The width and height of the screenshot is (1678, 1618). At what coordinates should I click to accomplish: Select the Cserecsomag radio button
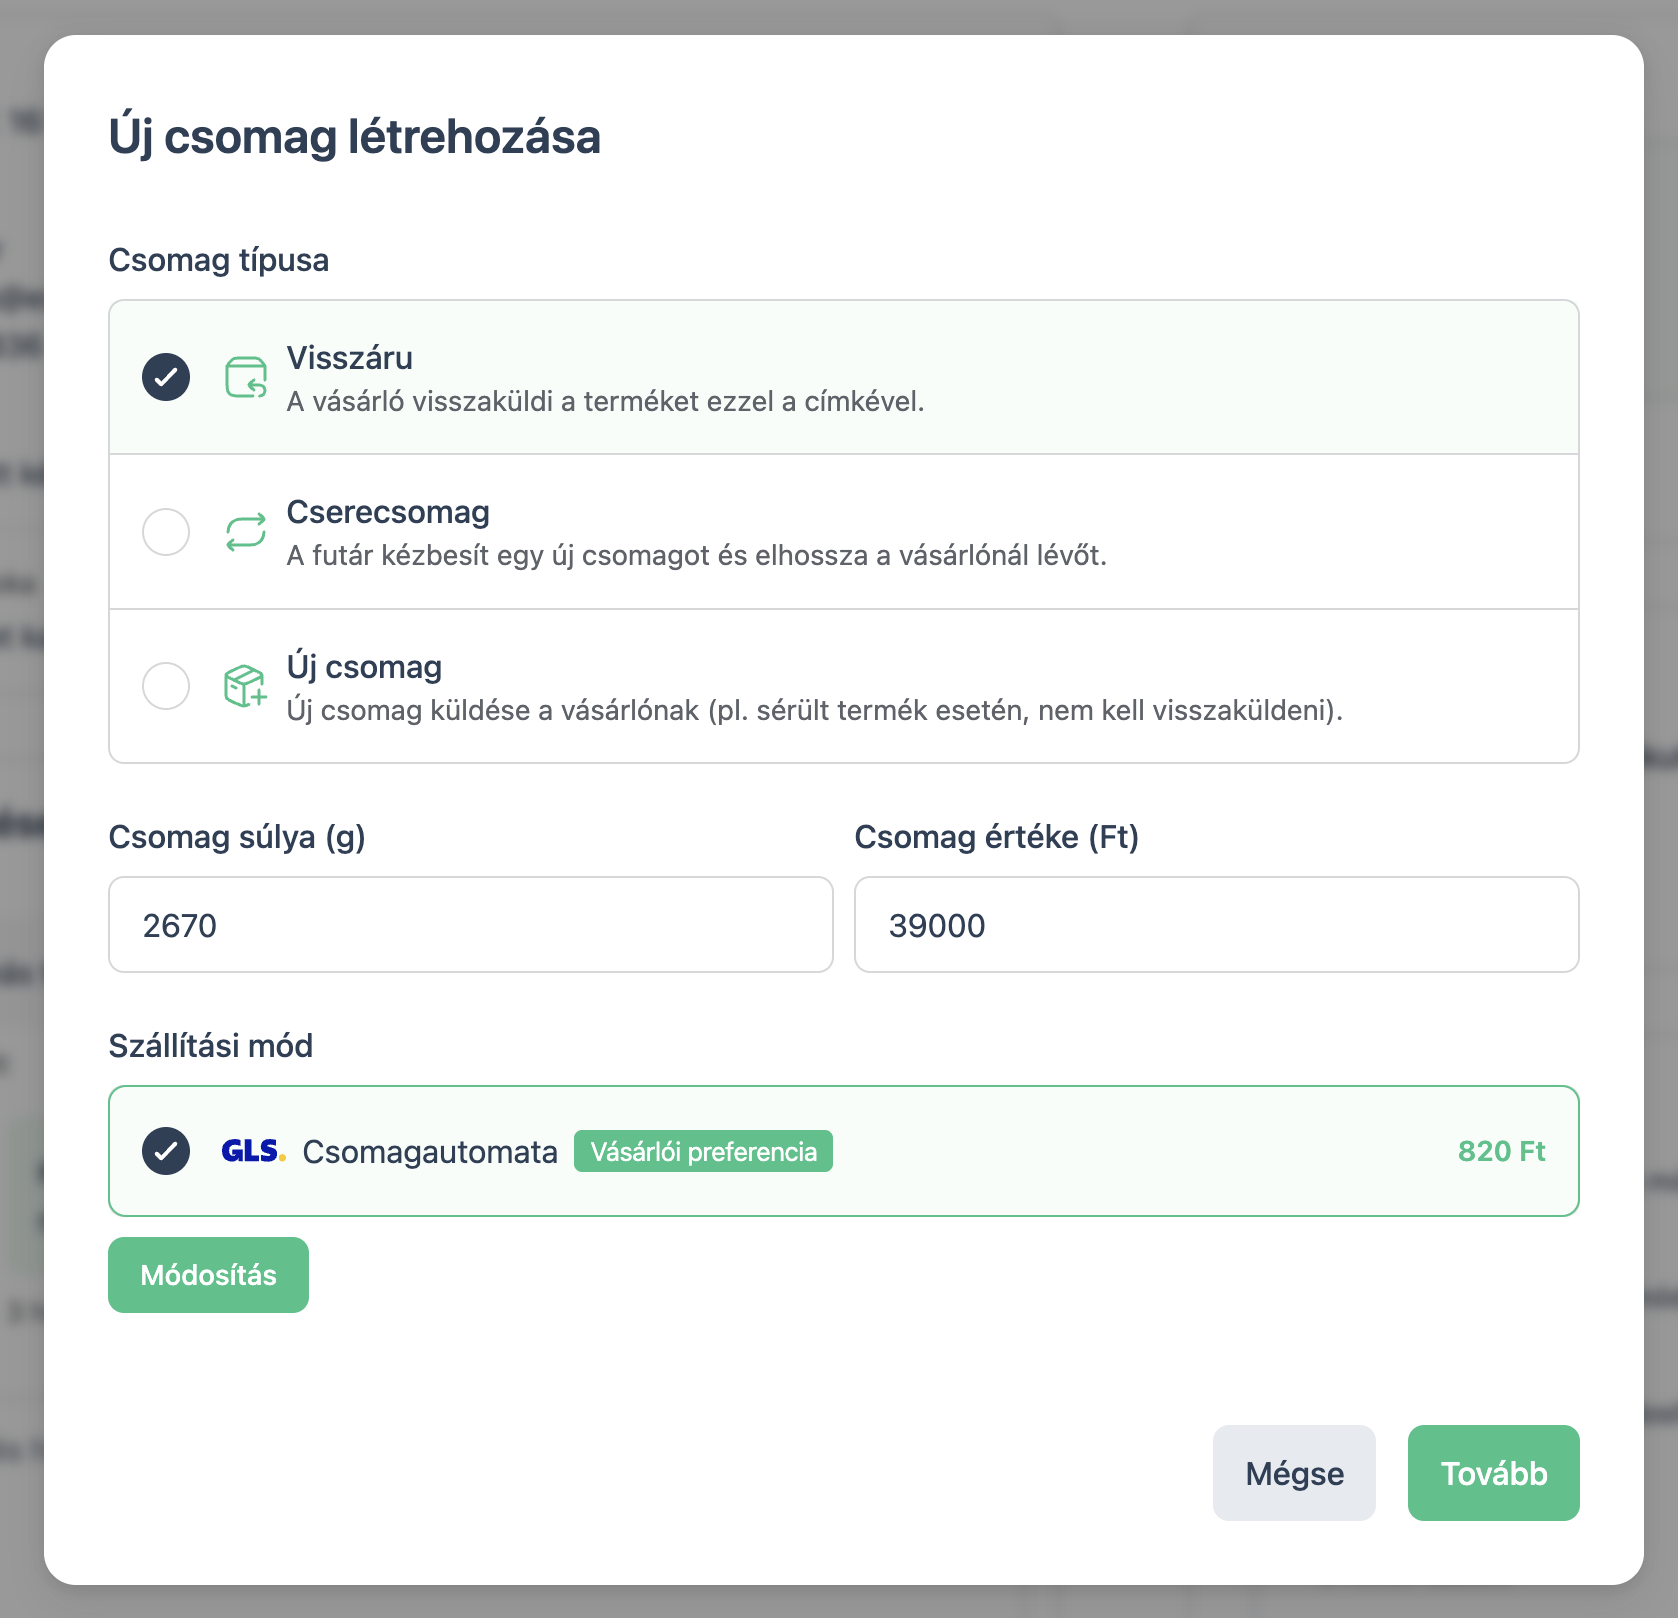tap(166, 532)
